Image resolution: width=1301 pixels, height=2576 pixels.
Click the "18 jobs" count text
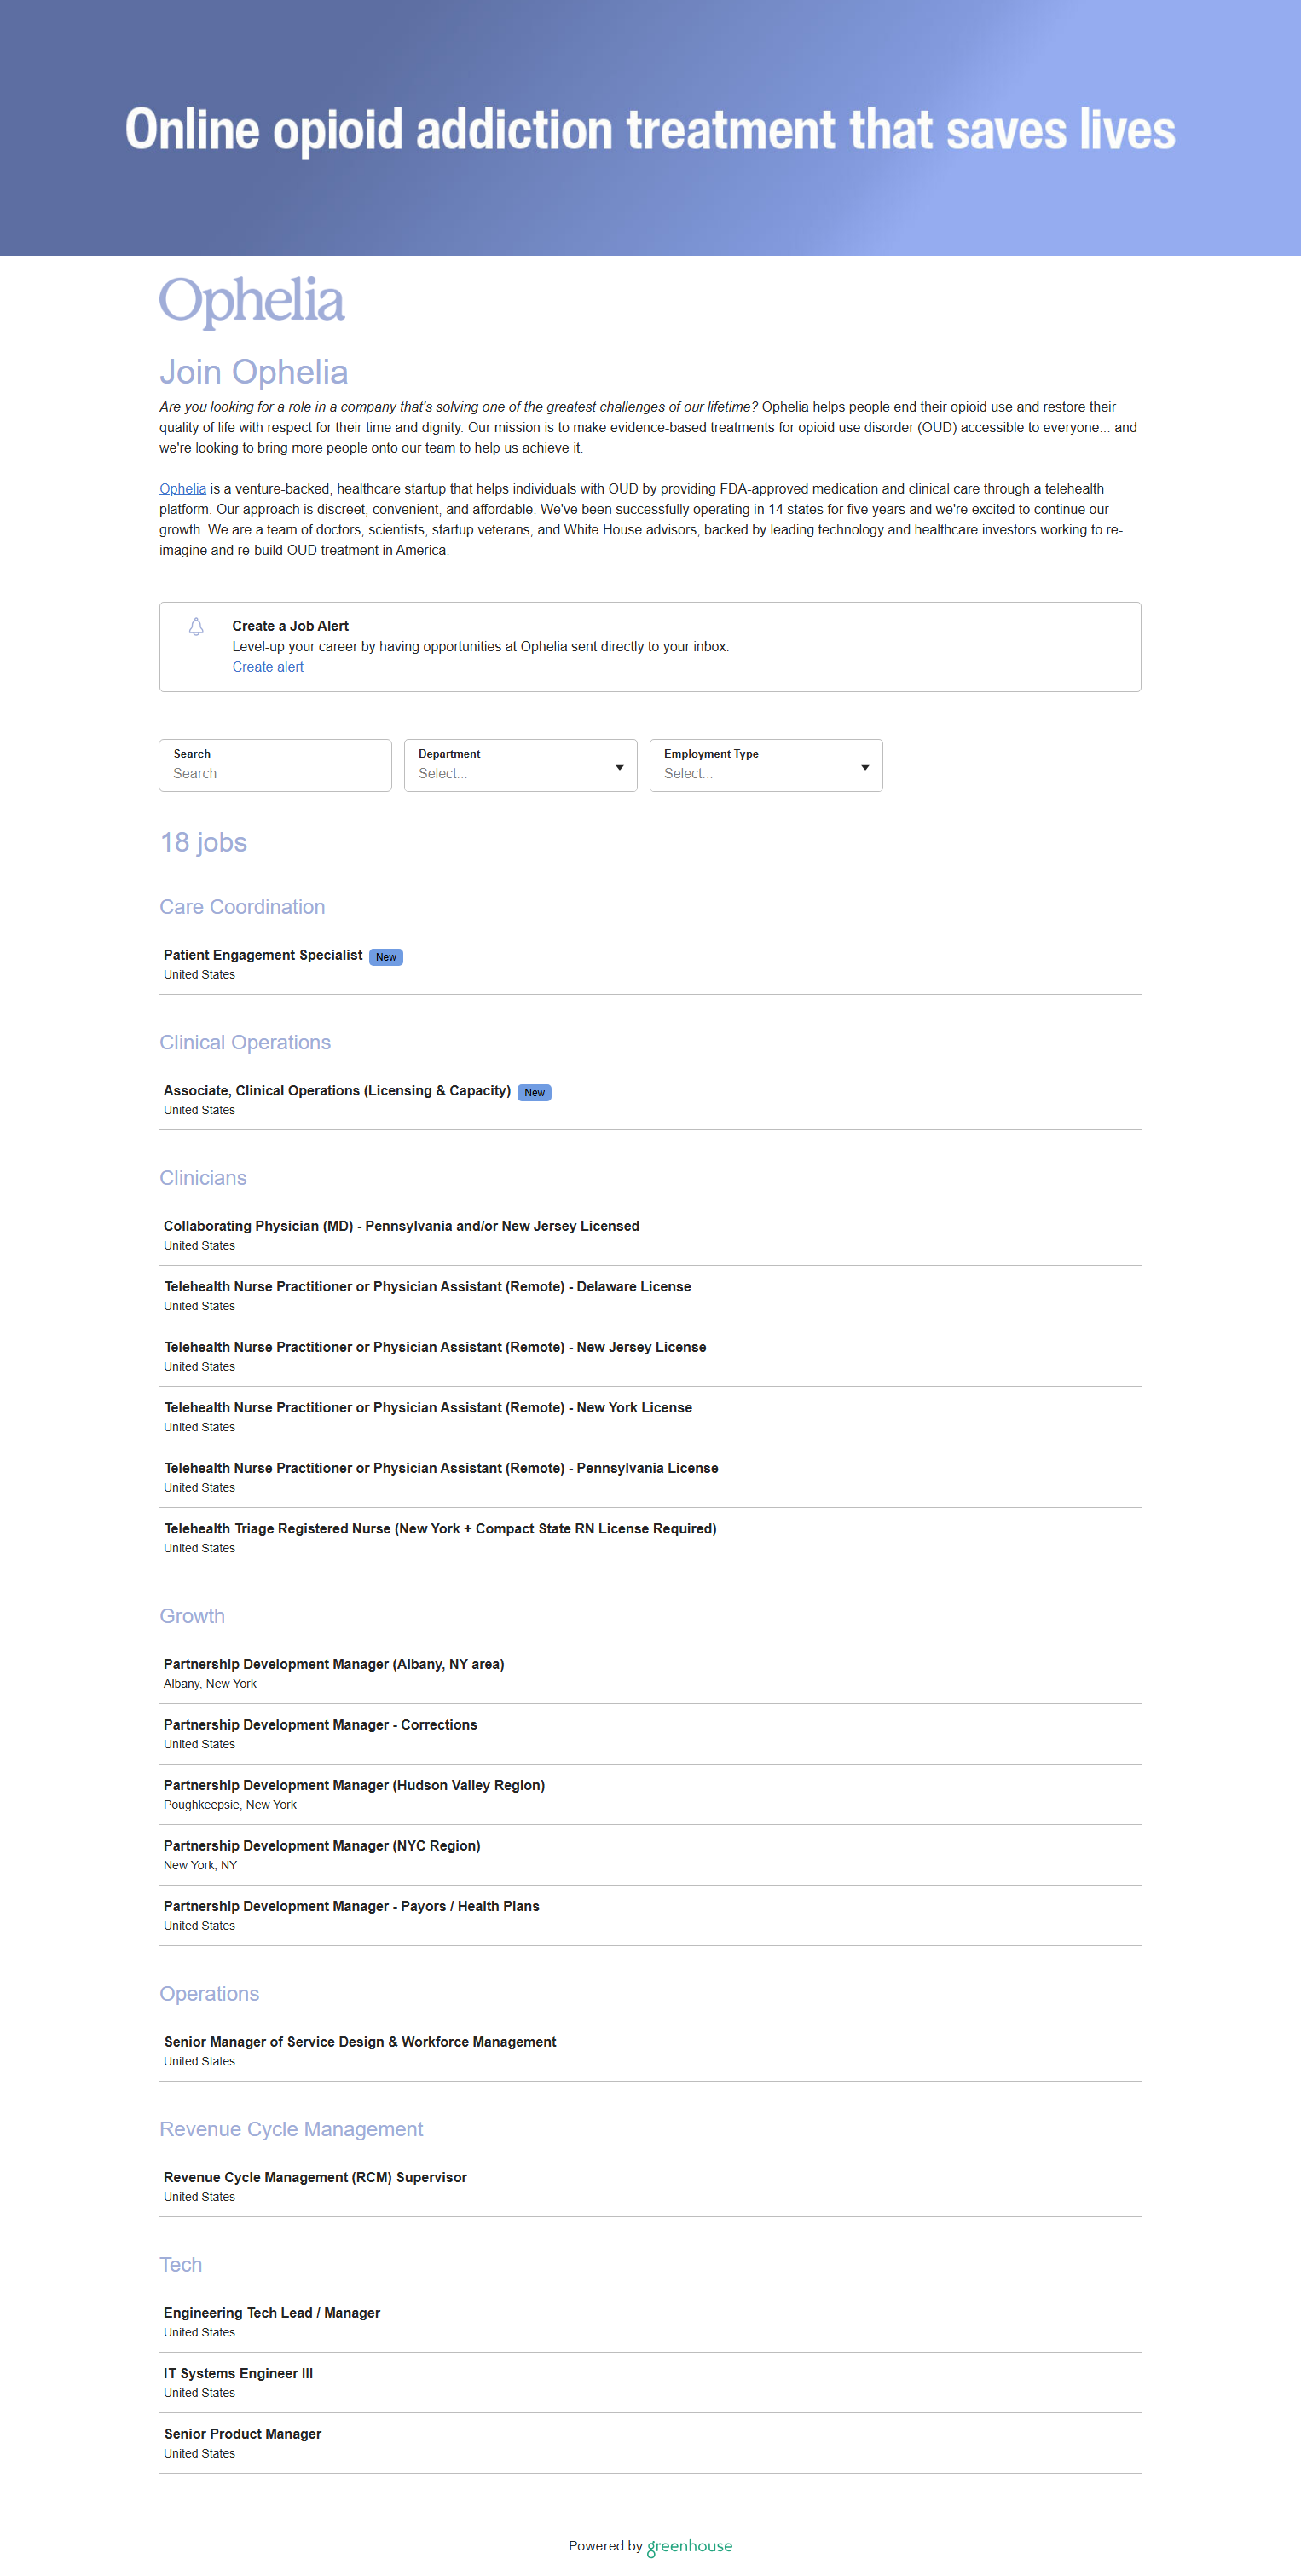pyautogui.click(x=203, y=842)
